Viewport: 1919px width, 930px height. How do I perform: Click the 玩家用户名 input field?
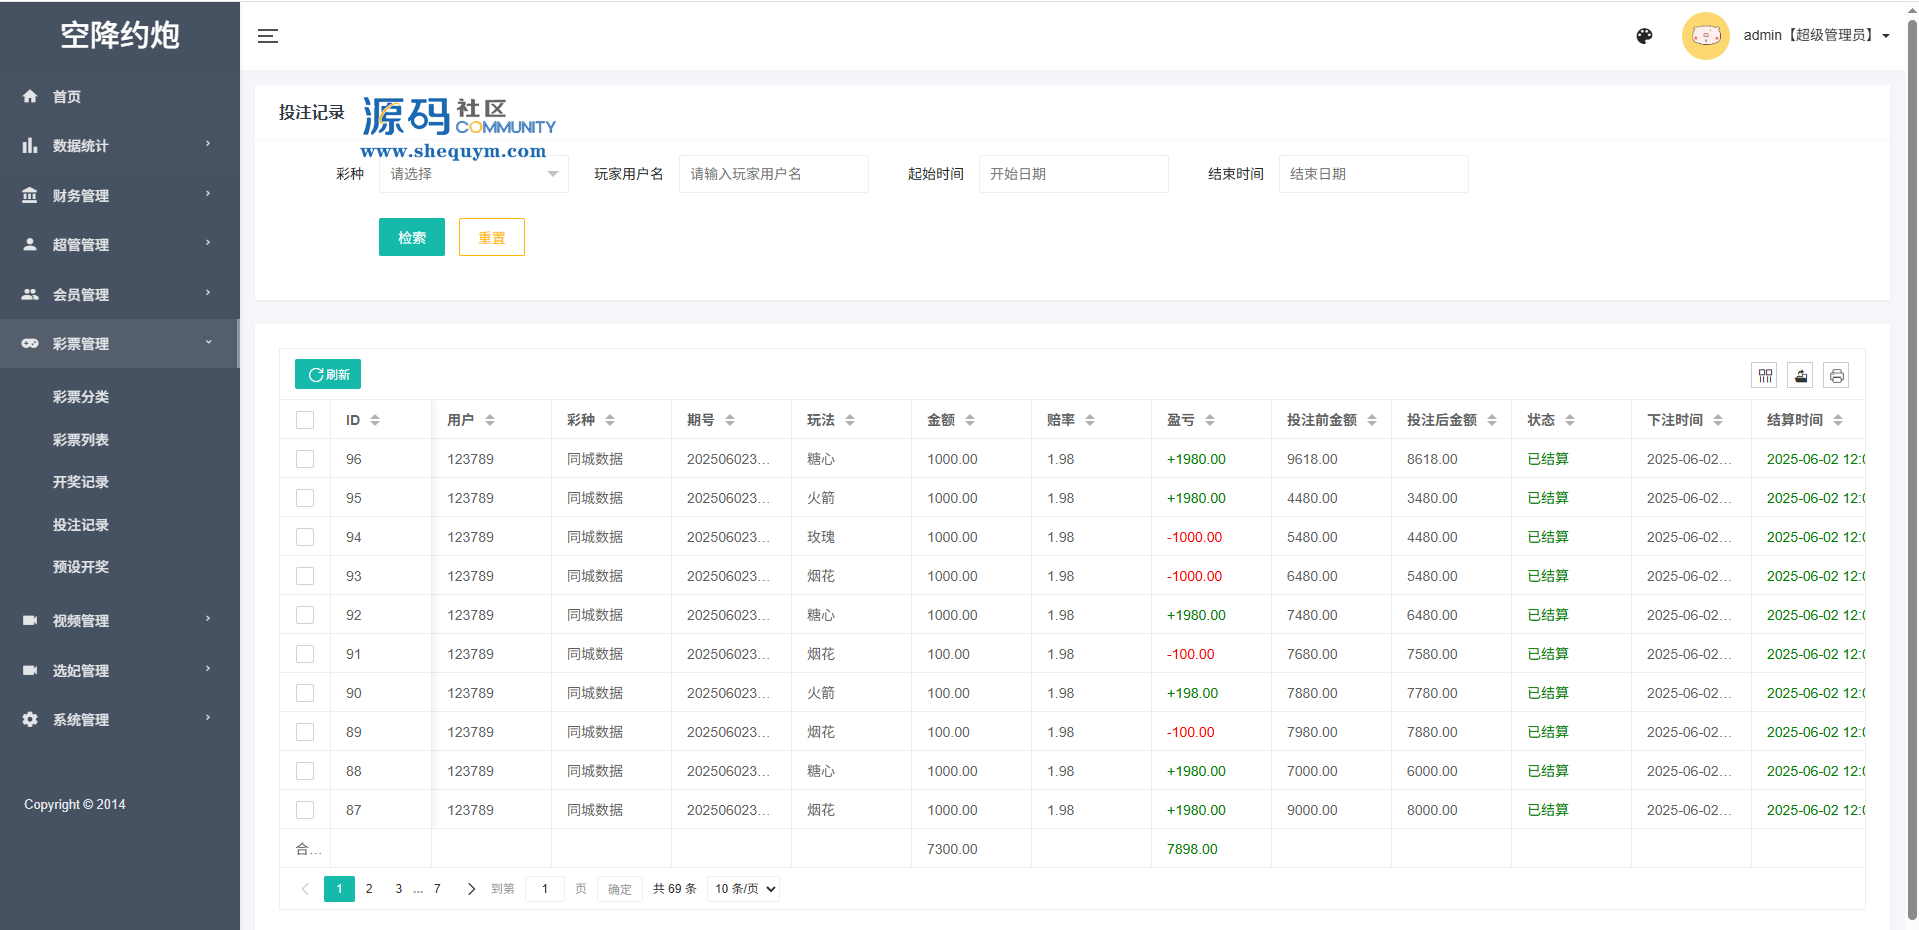tap(773, 174)
